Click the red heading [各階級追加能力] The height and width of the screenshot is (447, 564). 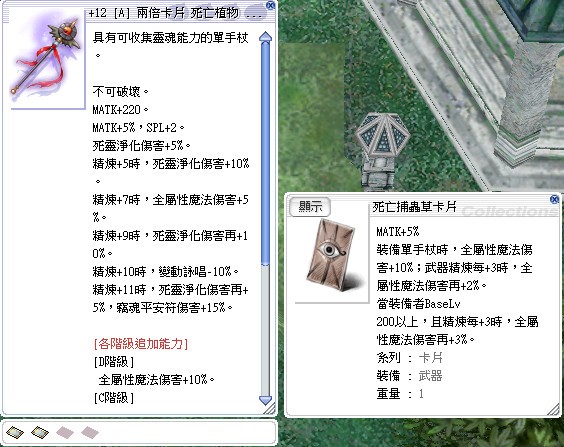tap(141, 344)
